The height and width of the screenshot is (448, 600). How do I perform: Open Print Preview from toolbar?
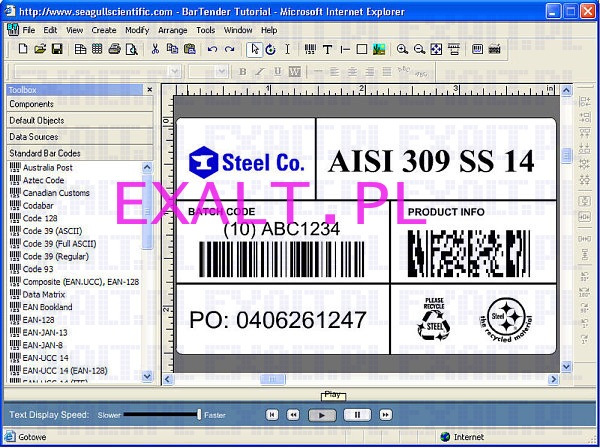[131, 49]
